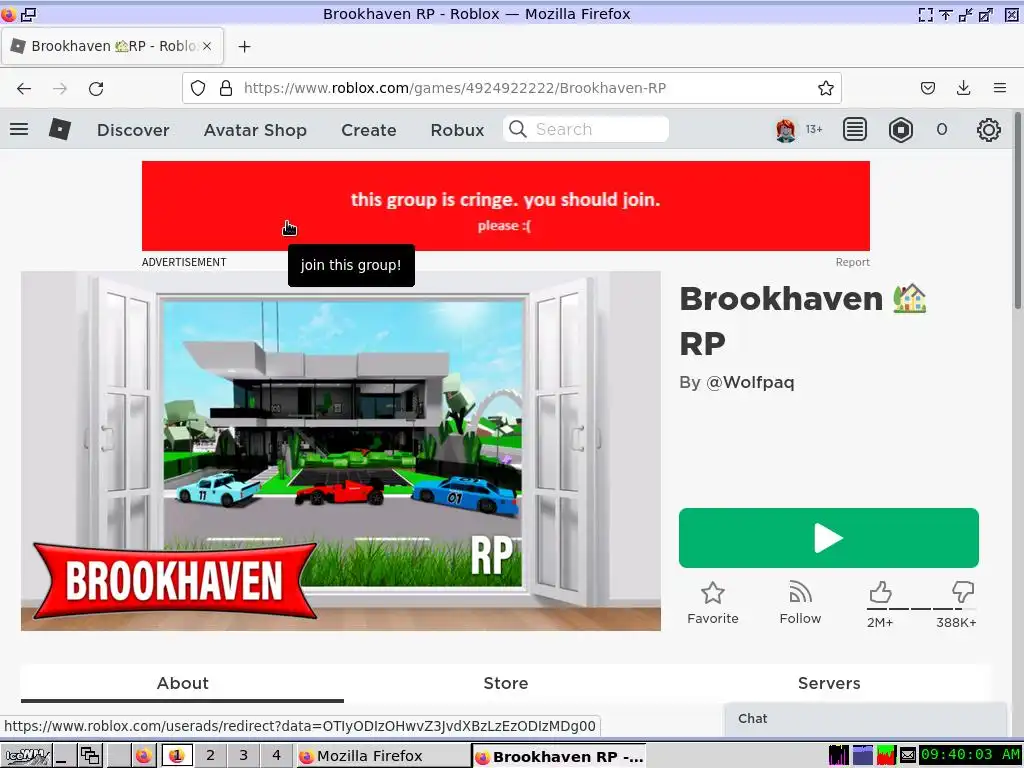The image size is (1024, 768).
Task: Switch to workspace 1
Action: [177, 756]
